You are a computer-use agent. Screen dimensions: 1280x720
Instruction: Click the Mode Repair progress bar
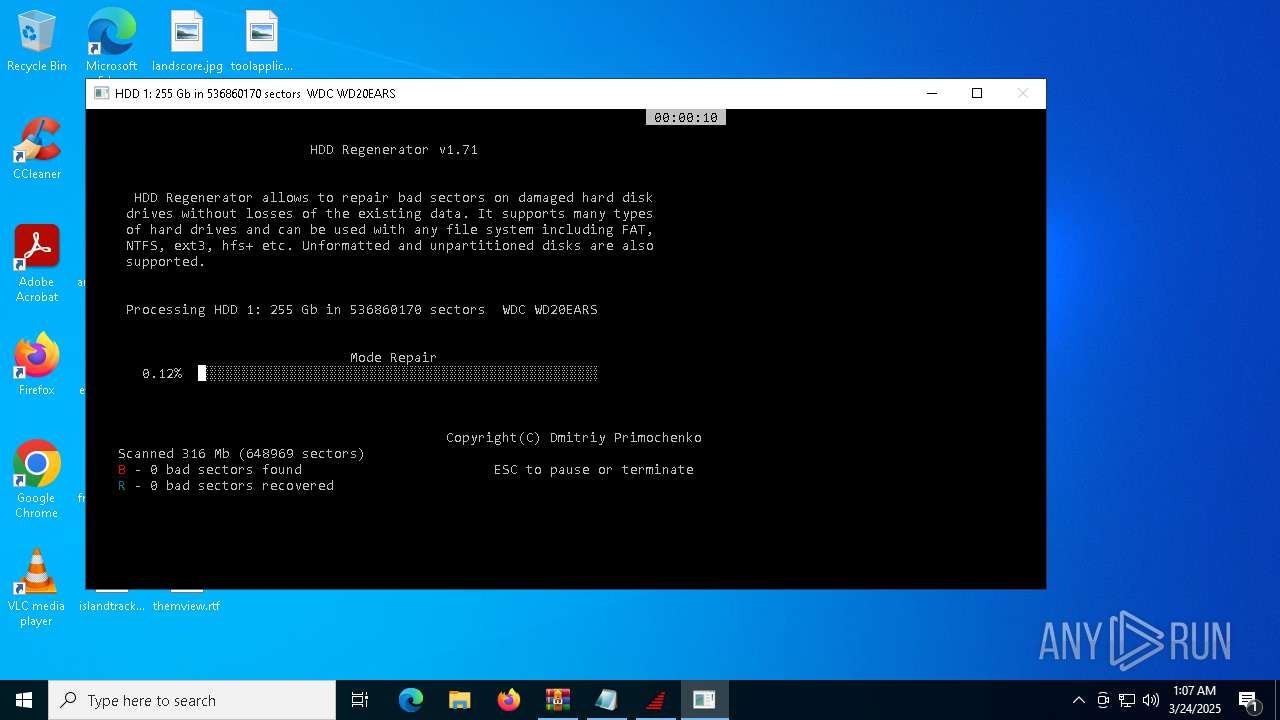point(398,373)
